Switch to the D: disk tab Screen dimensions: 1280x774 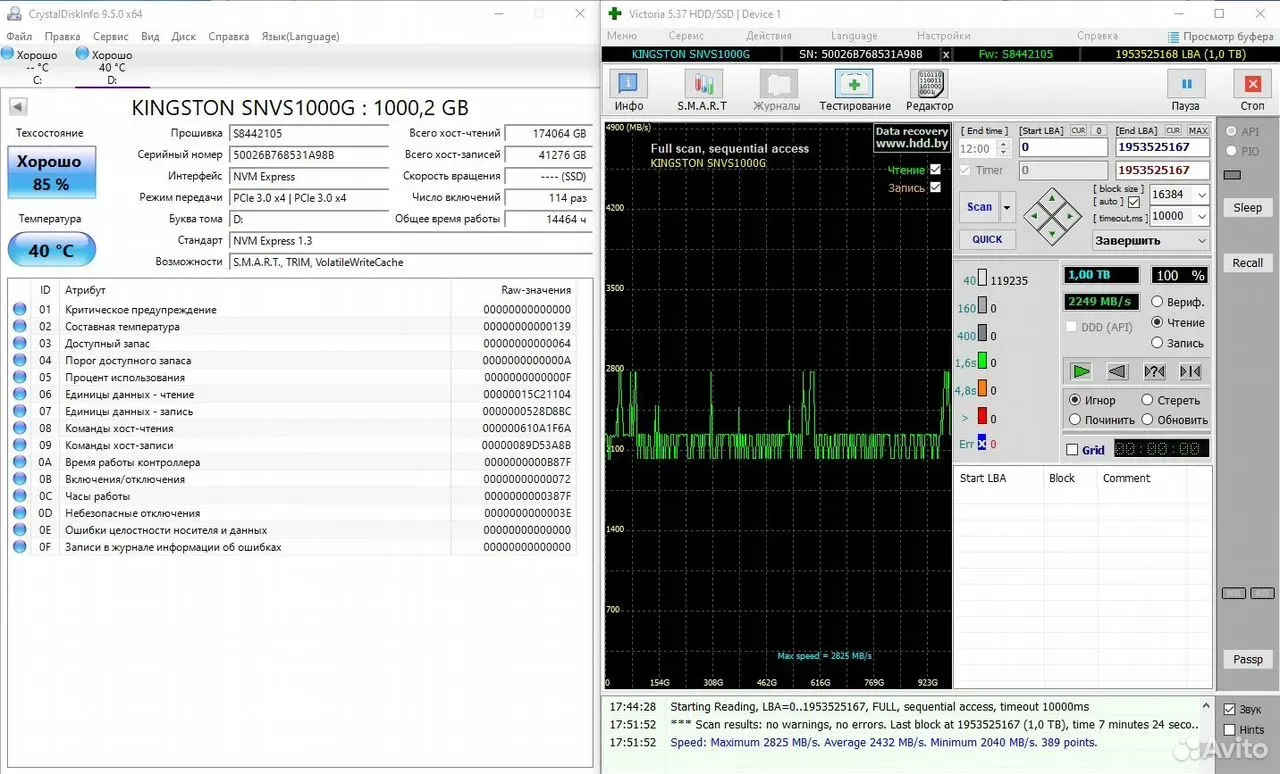(x=112, y=67)
